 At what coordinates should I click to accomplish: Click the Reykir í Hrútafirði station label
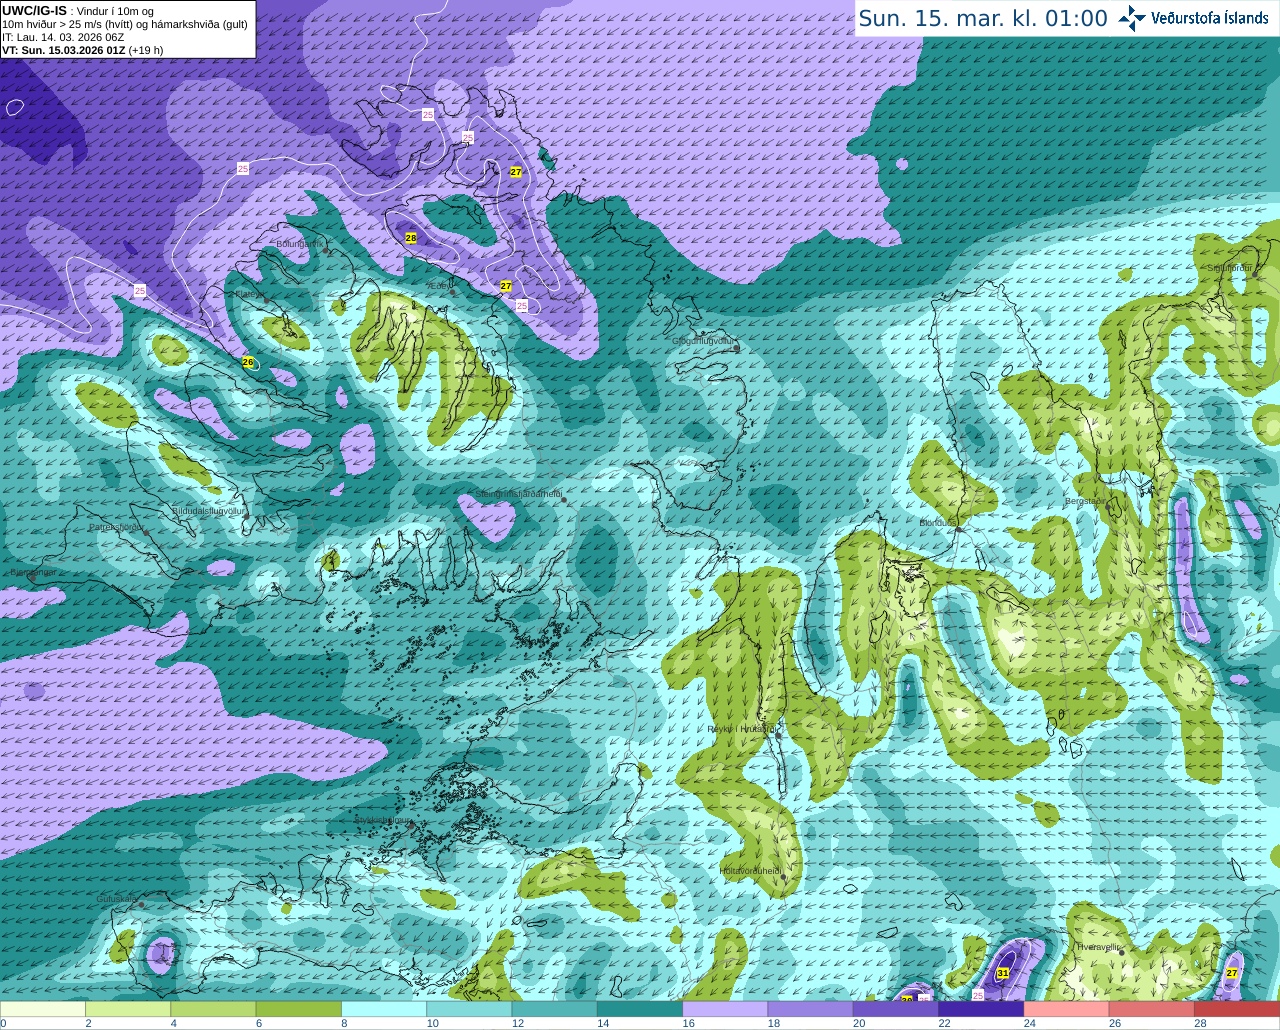(x=741, y=729)
